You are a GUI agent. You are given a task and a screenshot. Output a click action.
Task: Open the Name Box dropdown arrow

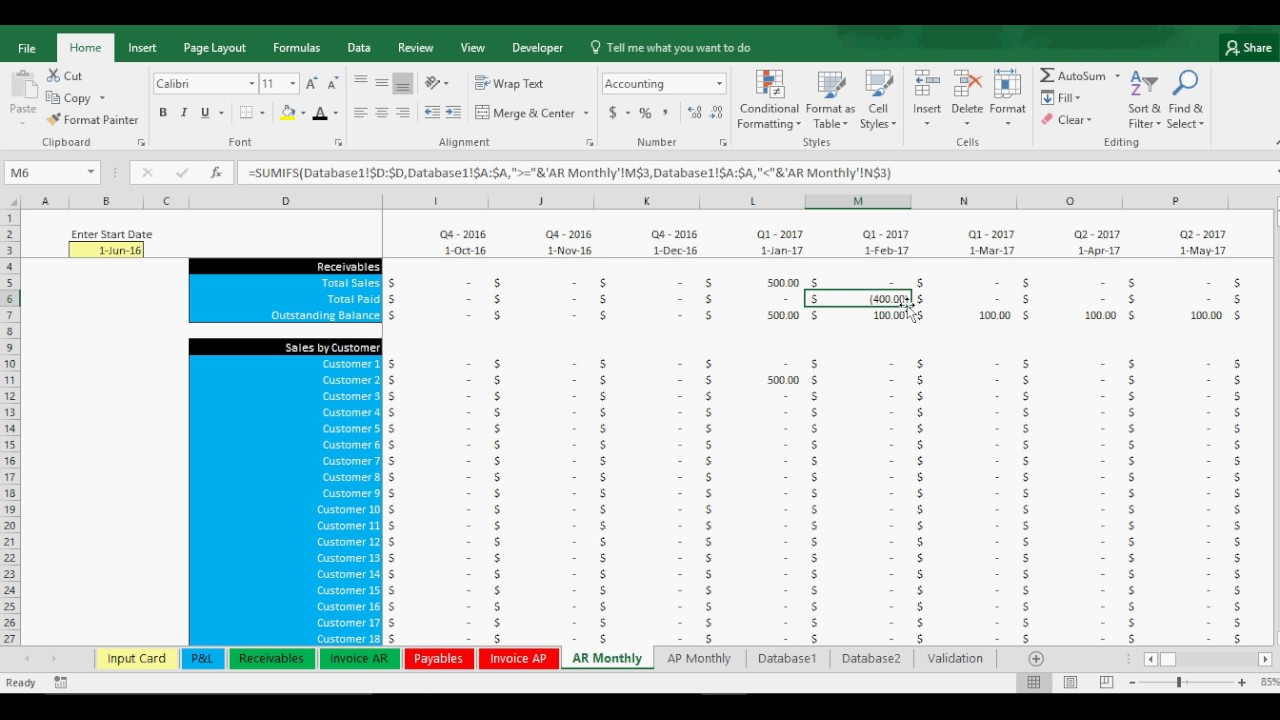(x=90, y=173)
